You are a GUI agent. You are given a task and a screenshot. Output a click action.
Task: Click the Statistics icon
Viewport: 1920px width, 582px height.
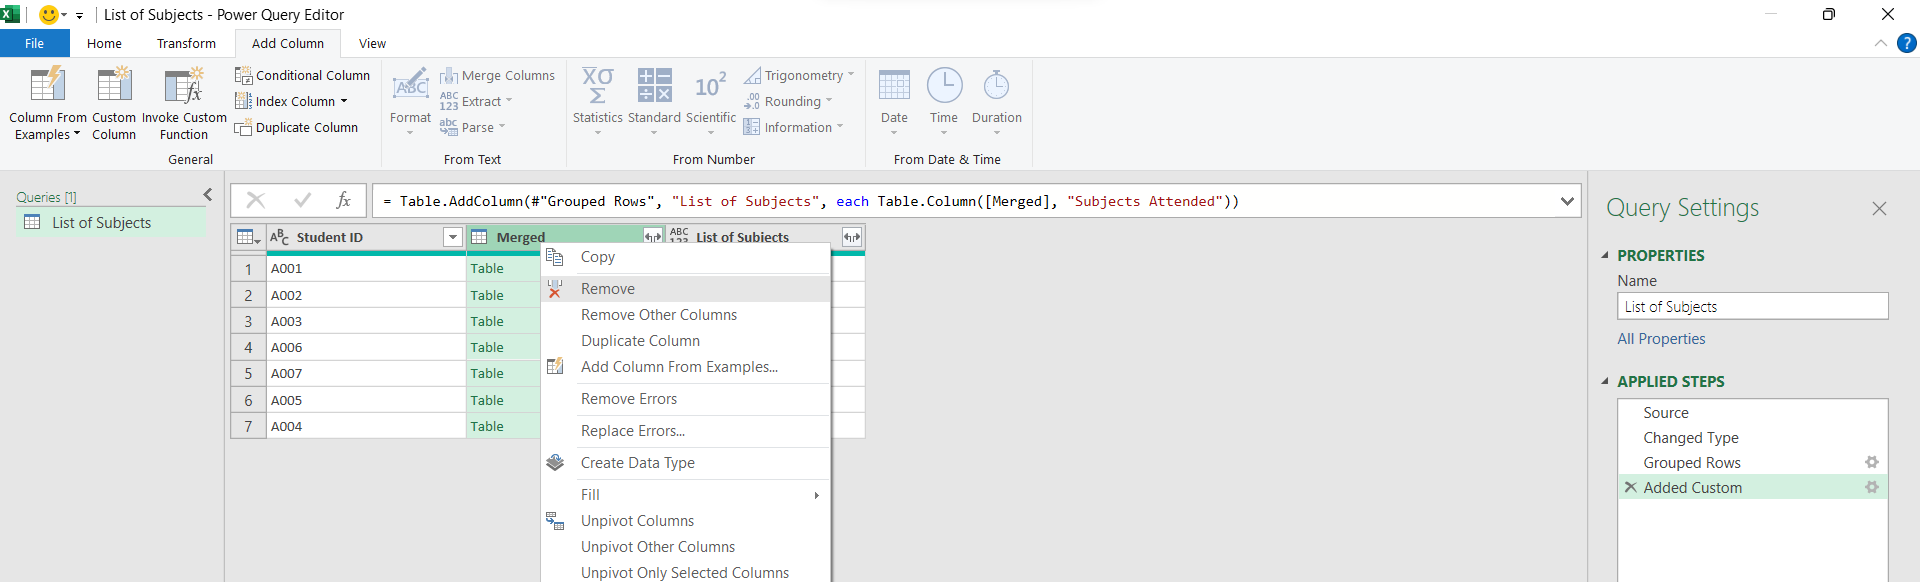pos(598,86)
